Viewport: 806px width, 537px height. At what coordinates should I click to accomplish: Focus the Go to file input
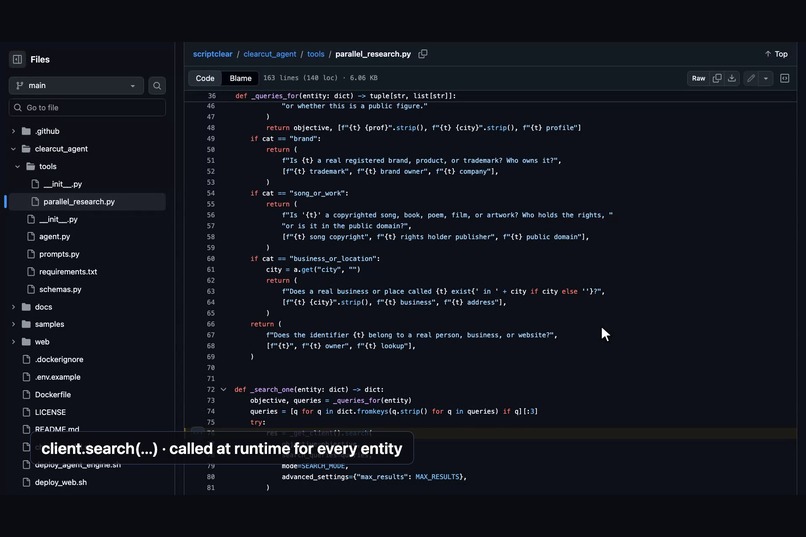(x=87, y=107)
